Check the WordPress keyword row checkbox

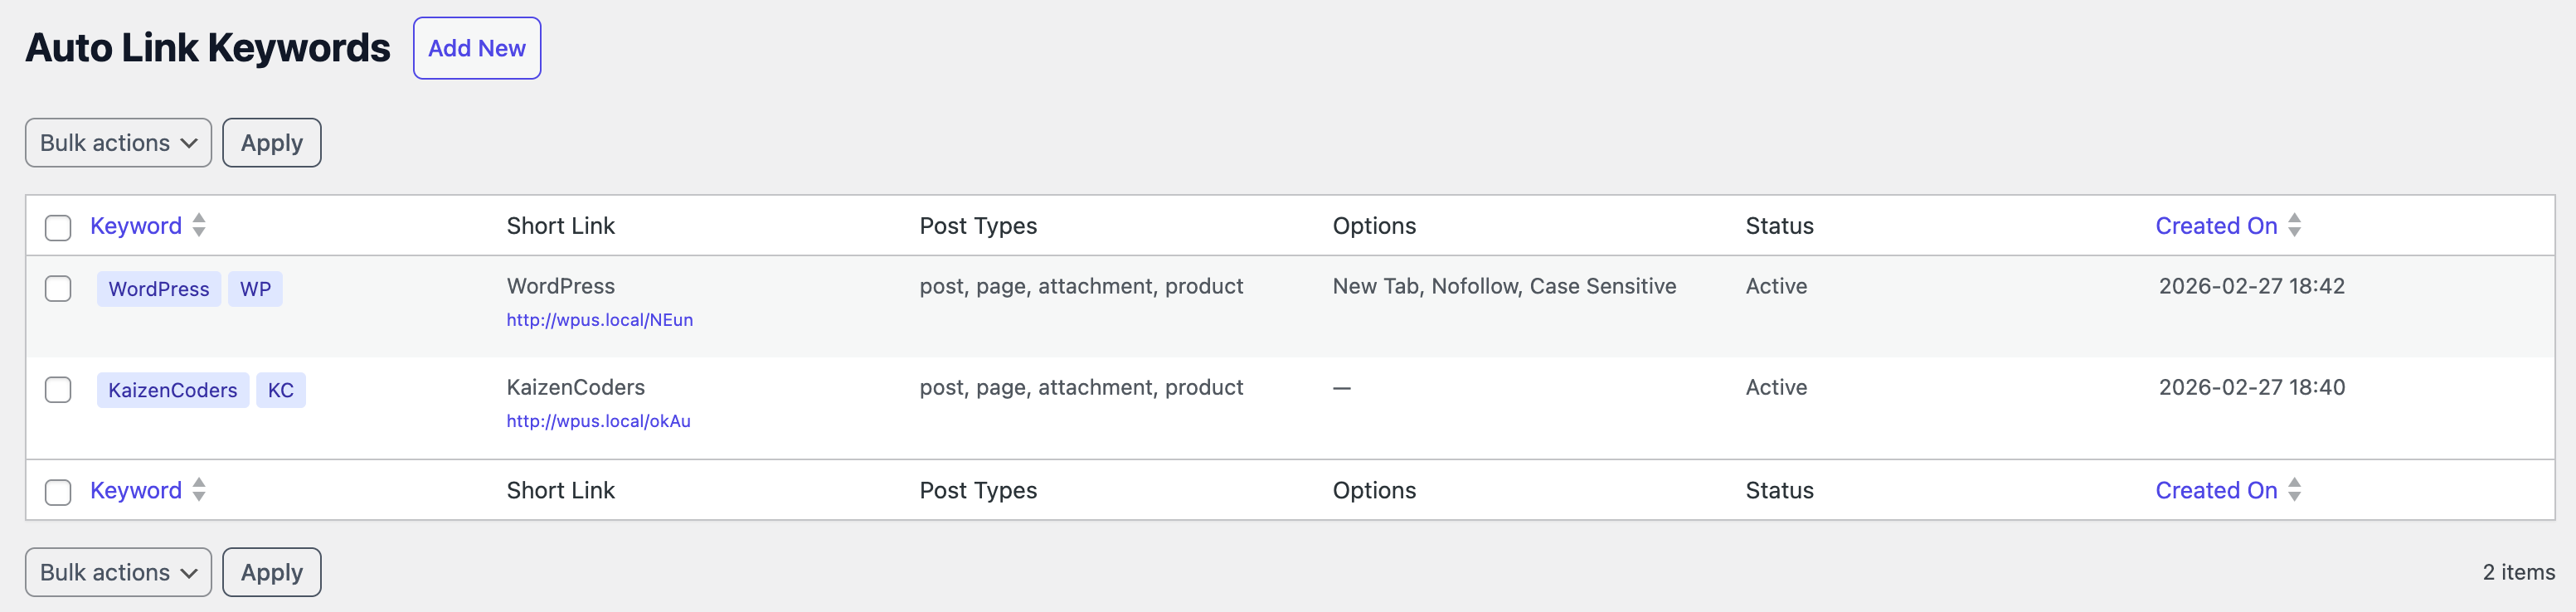(58, 288)
